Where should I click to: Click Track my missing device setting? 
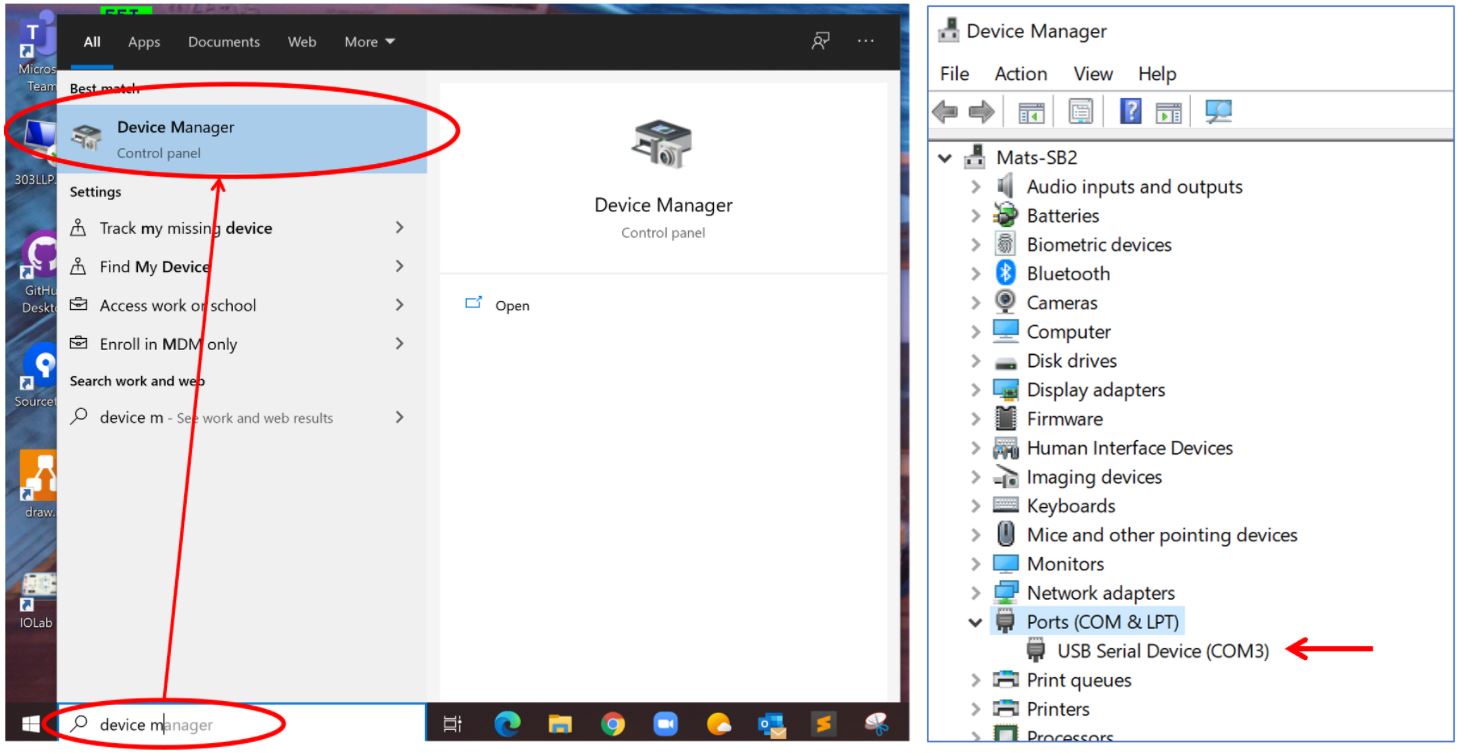[185, 228]
